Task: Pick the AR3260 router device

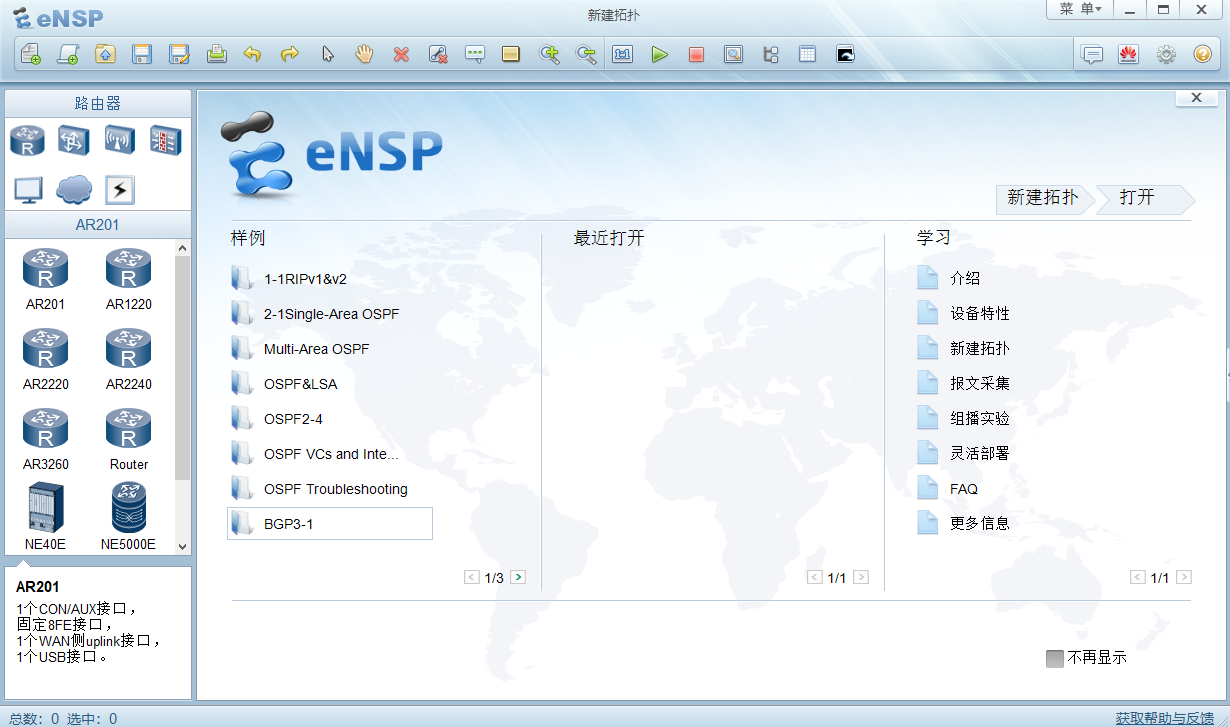Action: [45, 440]
